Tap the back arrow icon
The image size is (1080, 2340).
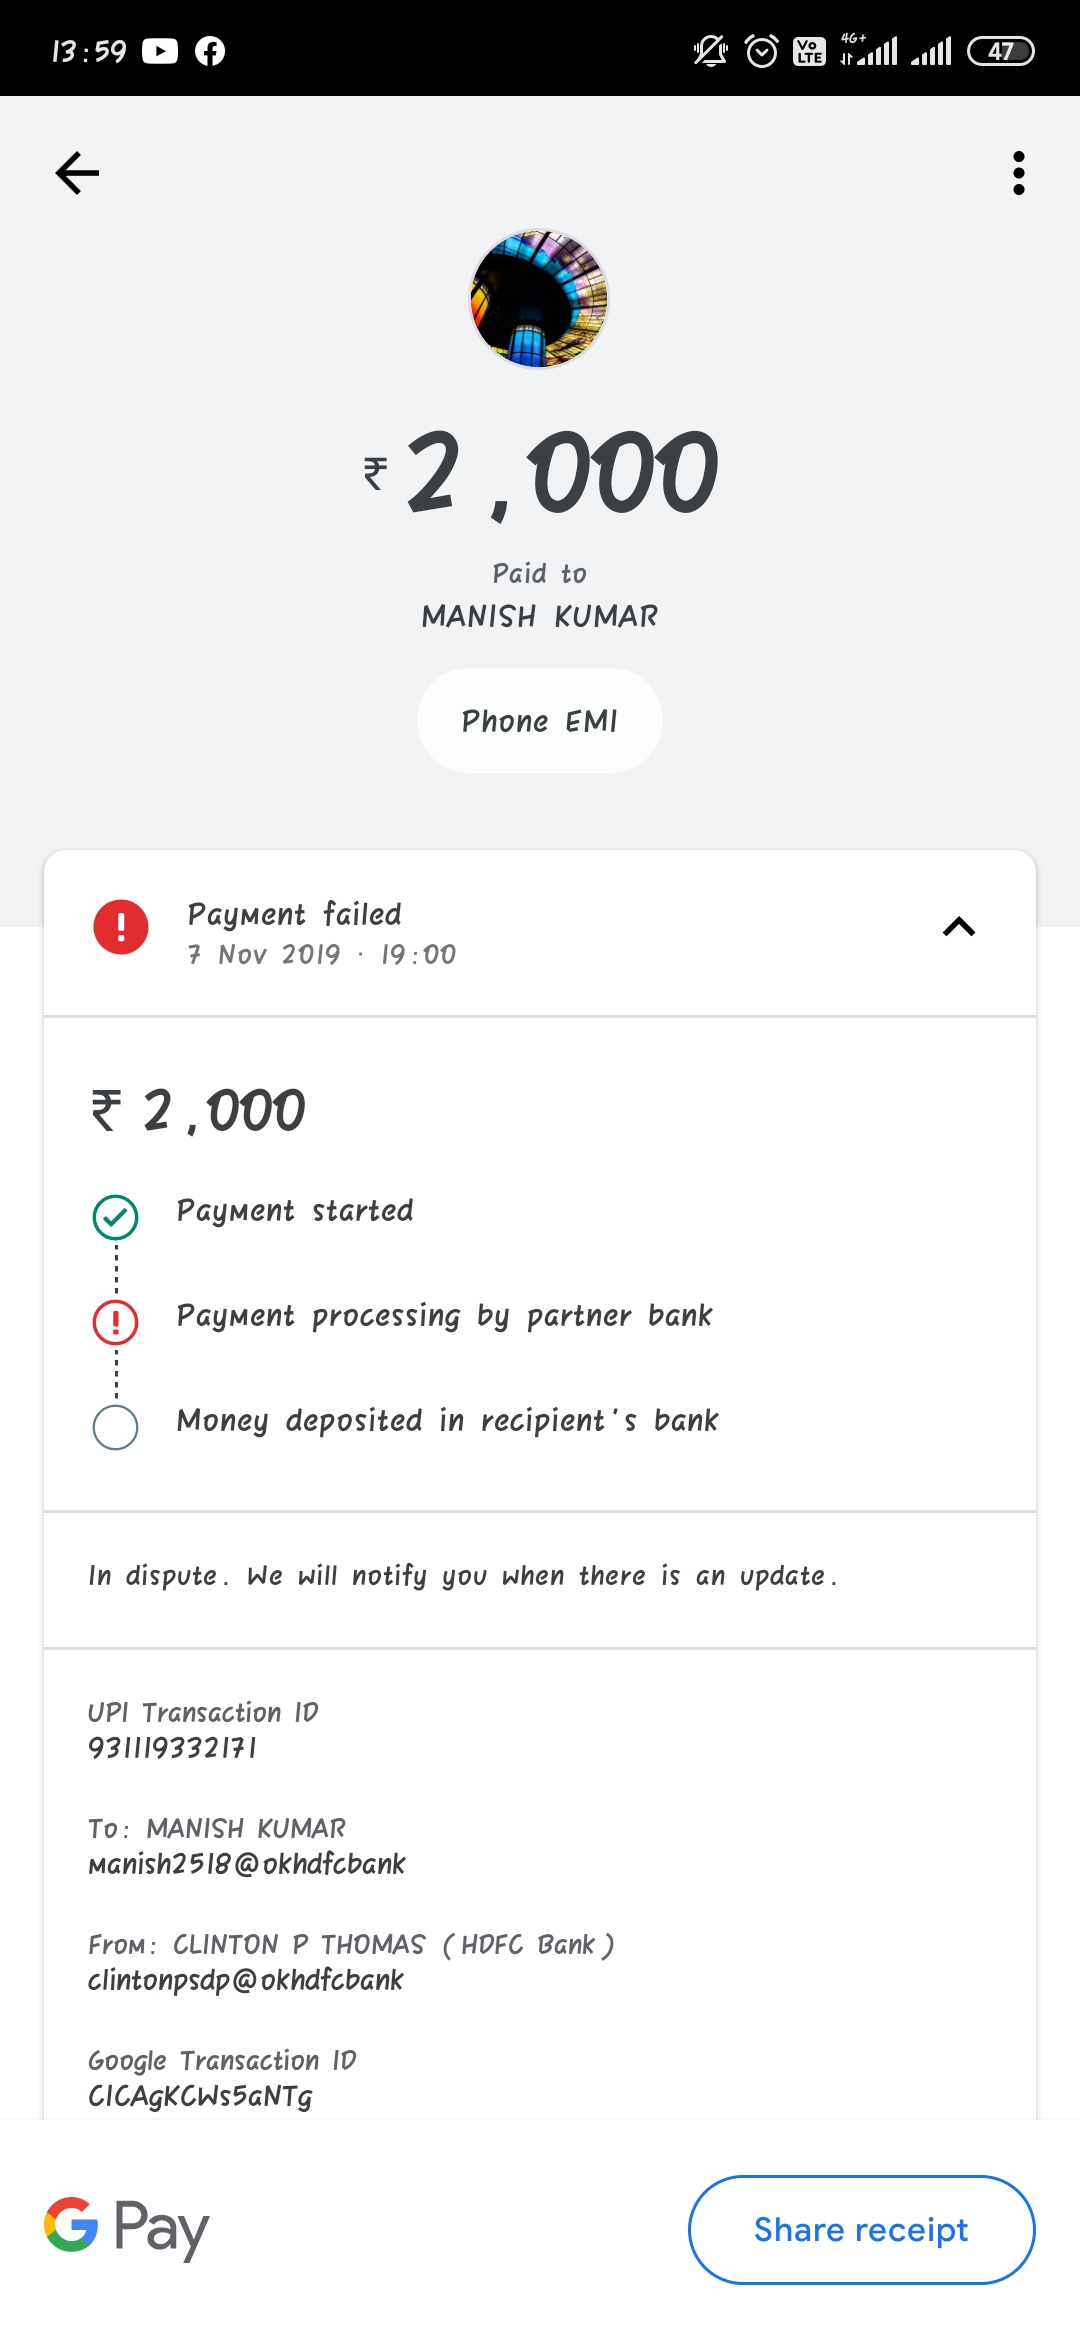77,173
